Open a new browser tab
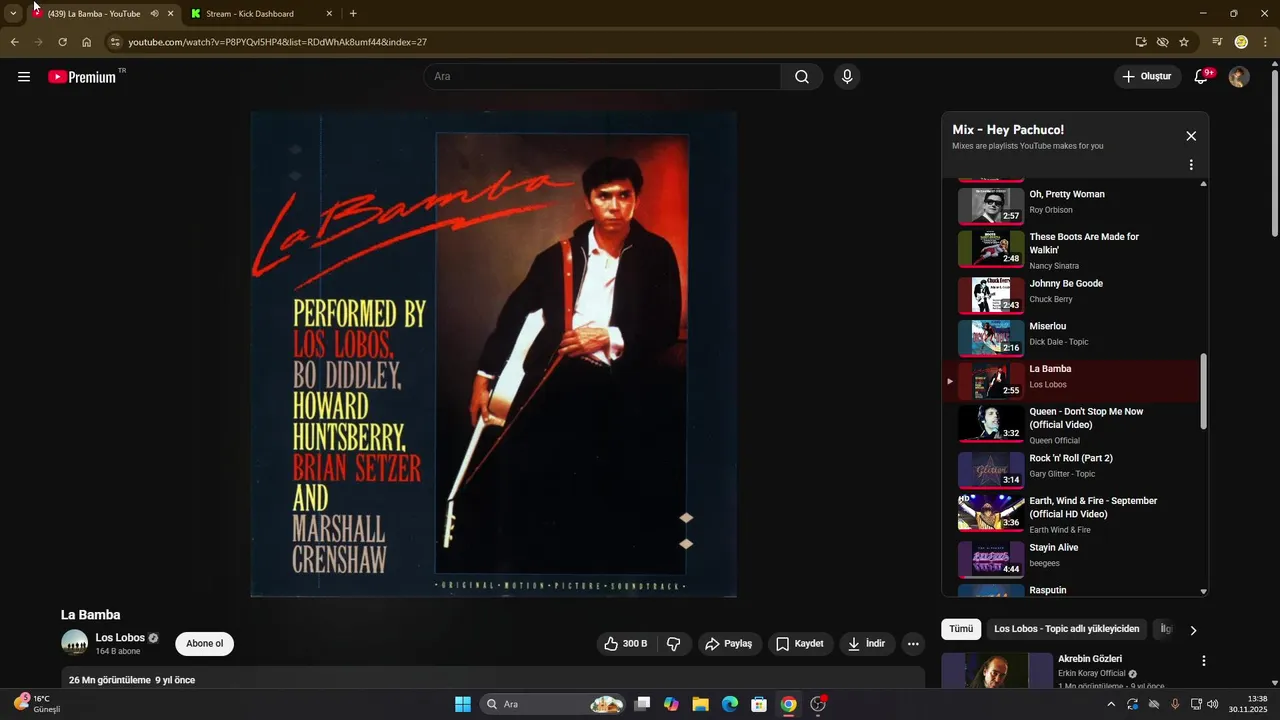Image resolution: width=1280 pixels, height=720 pixels. (x=353, y=14)
